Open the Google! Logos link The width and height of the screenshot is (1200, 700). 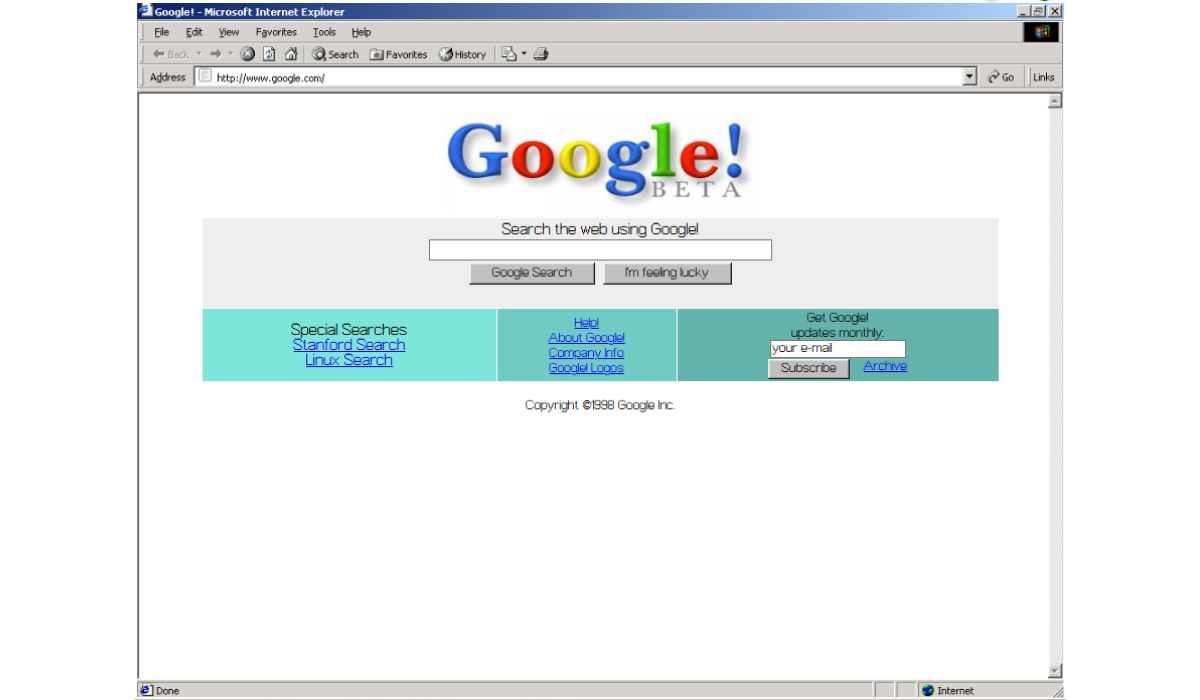coord(586,368)
